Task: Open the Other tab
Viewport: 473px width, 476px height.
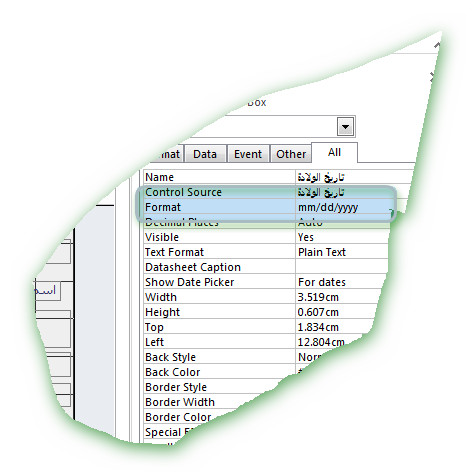Action: point(291,154)
